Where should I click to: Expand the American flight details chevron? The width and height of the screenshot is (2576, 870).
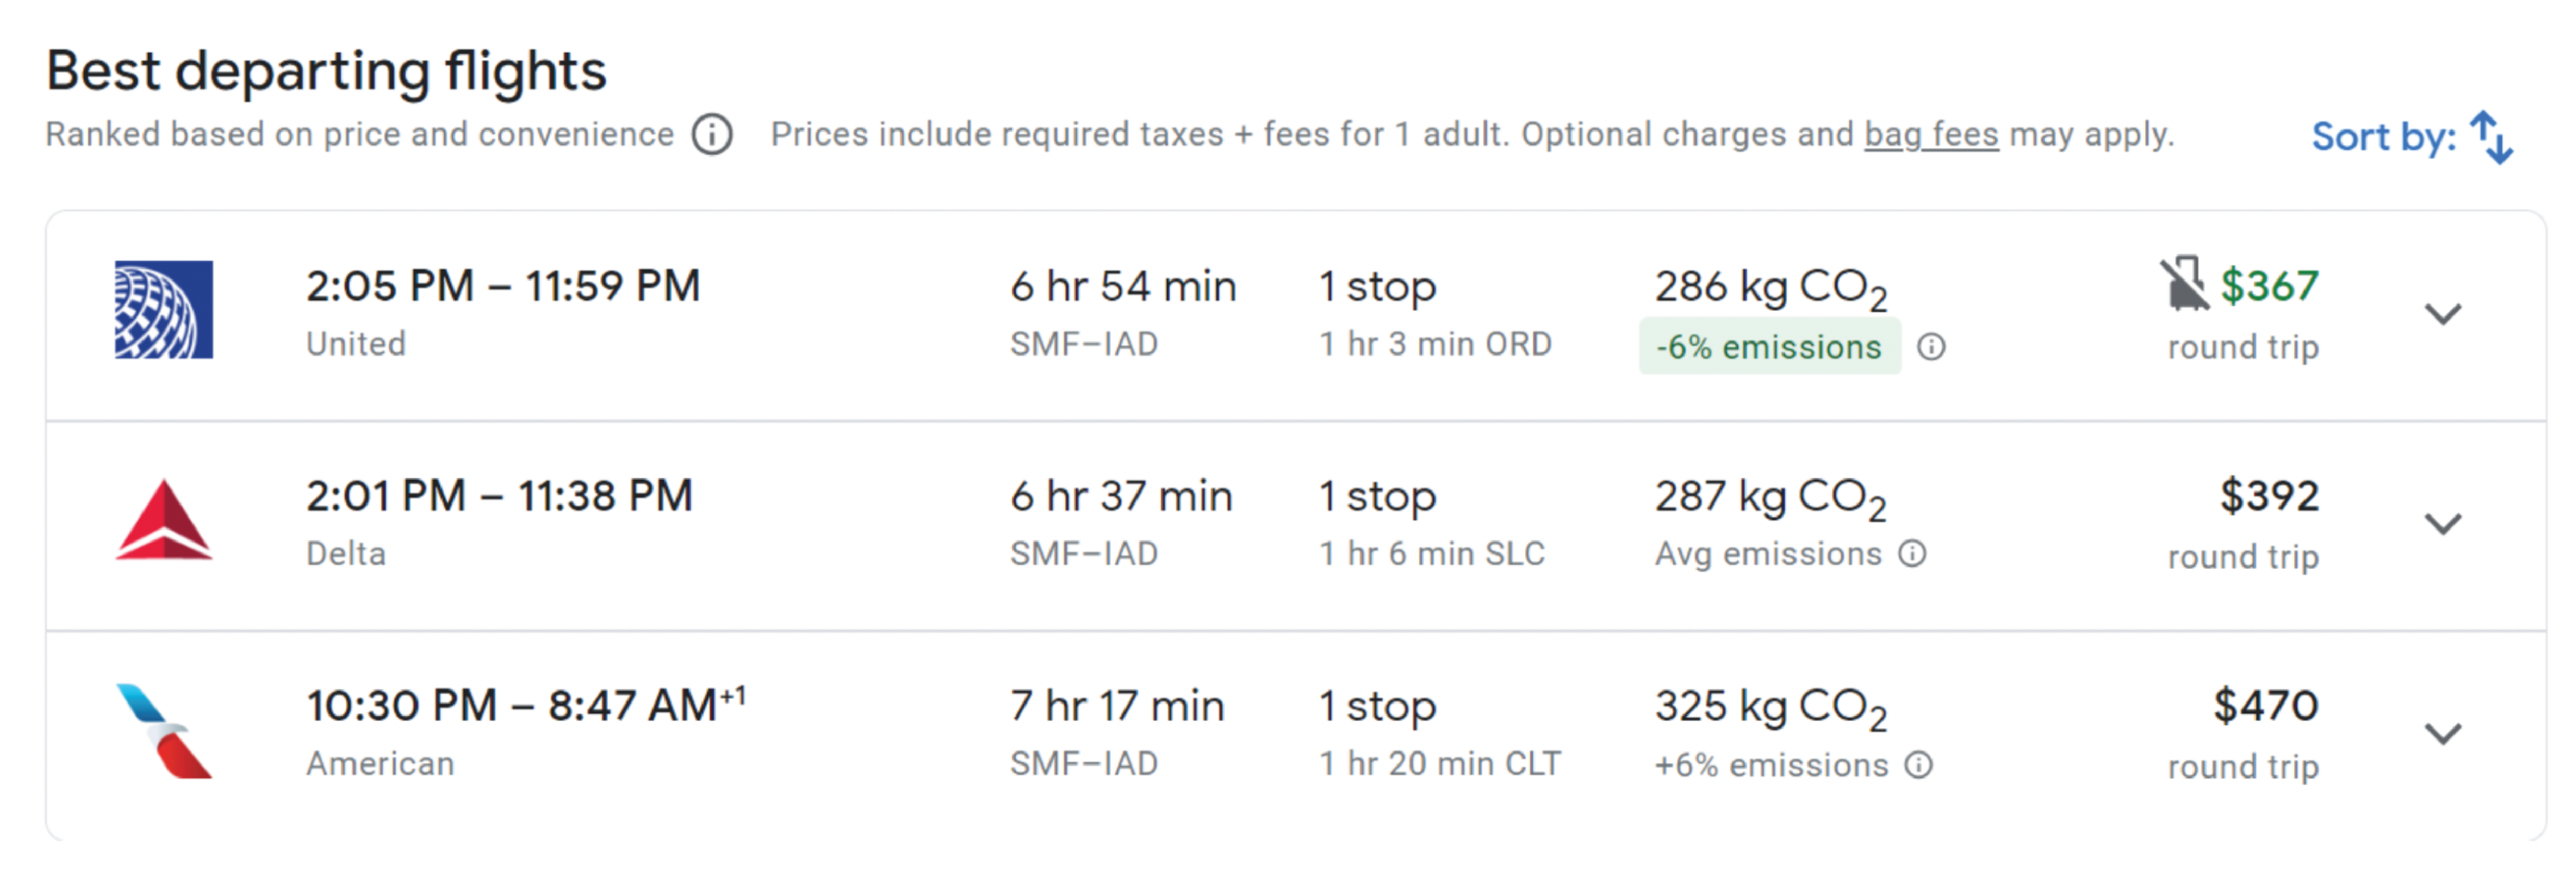(2442, 734)
